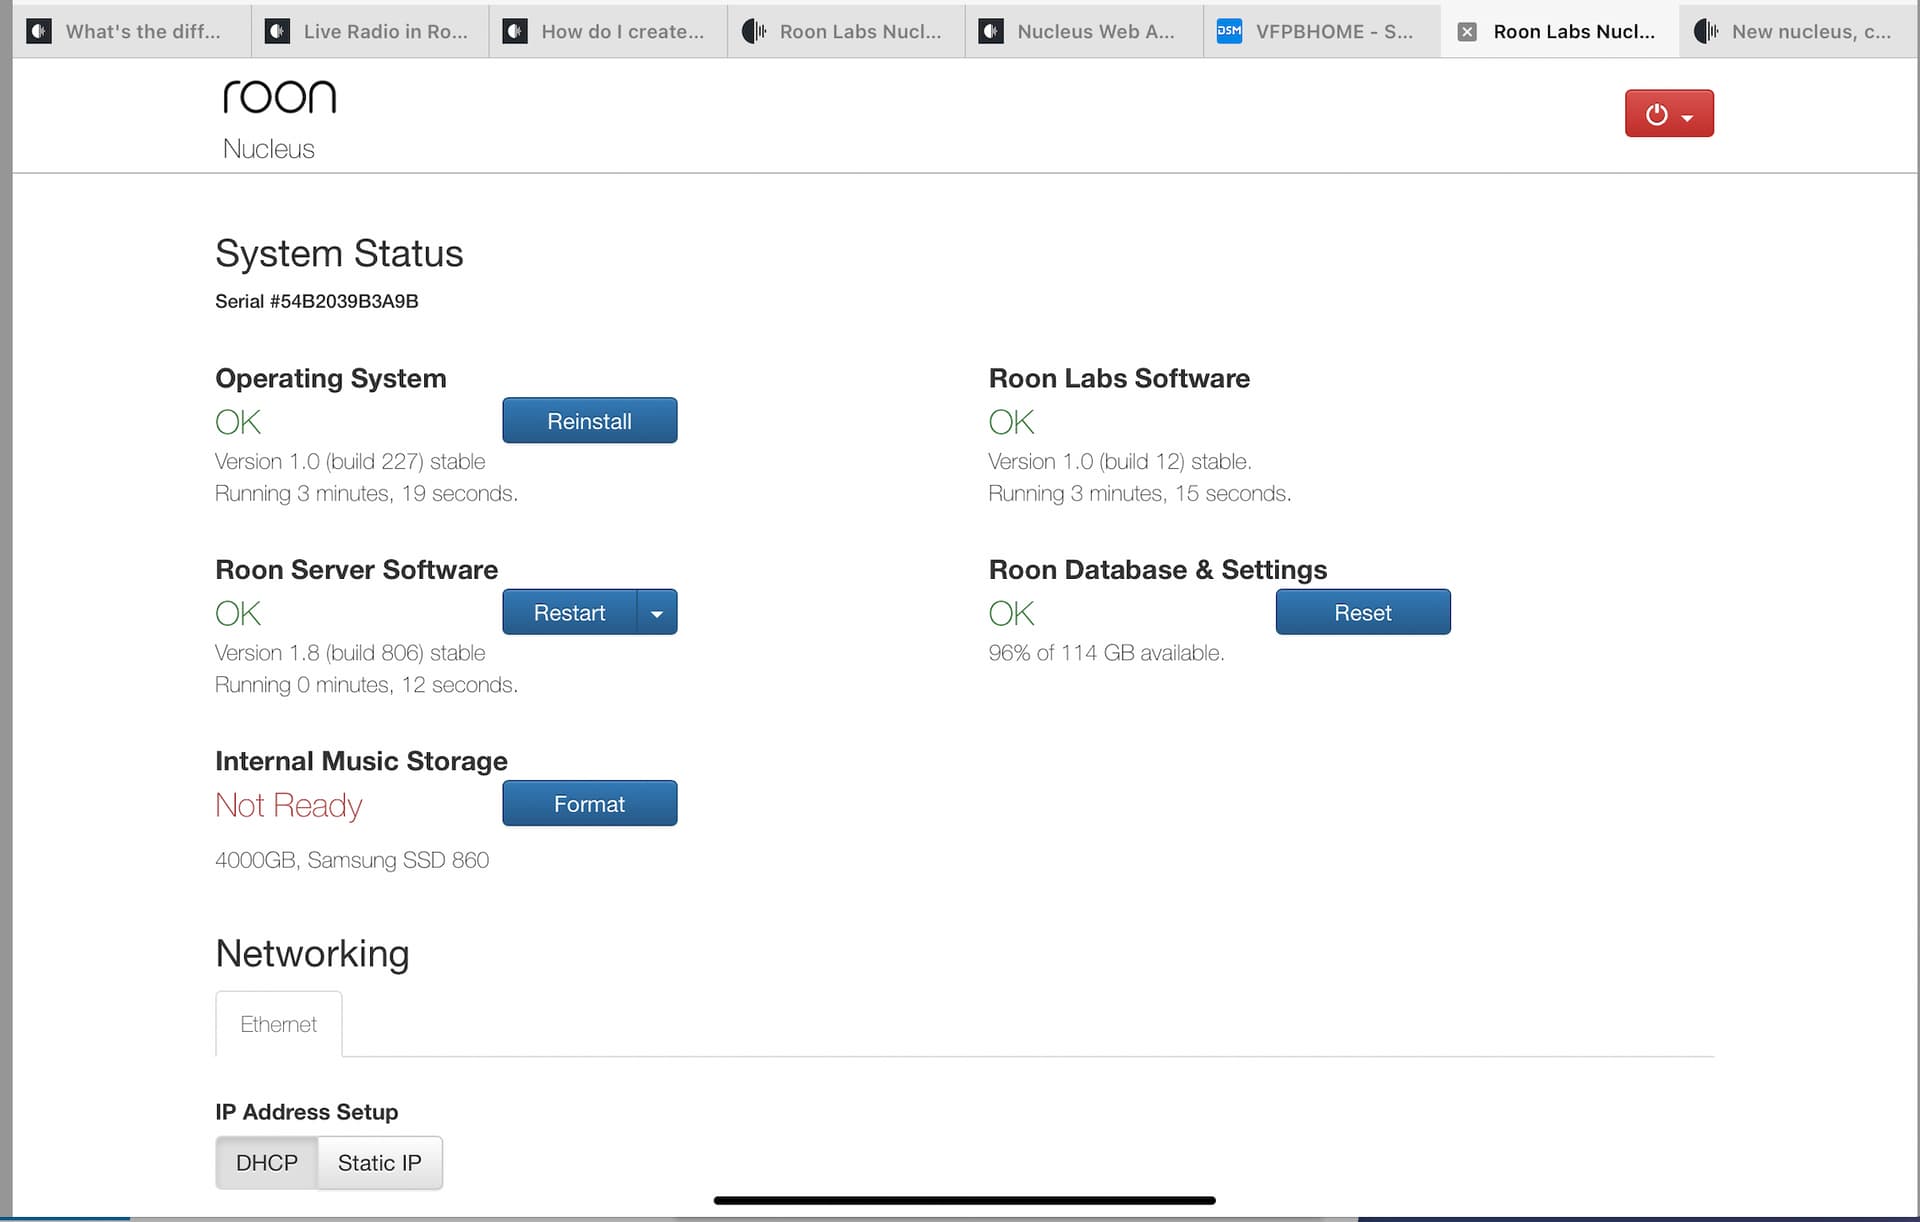Click the Roon Database & Settings heading
Viewport: 1920px width, 1222px height.
(1157, 569)
